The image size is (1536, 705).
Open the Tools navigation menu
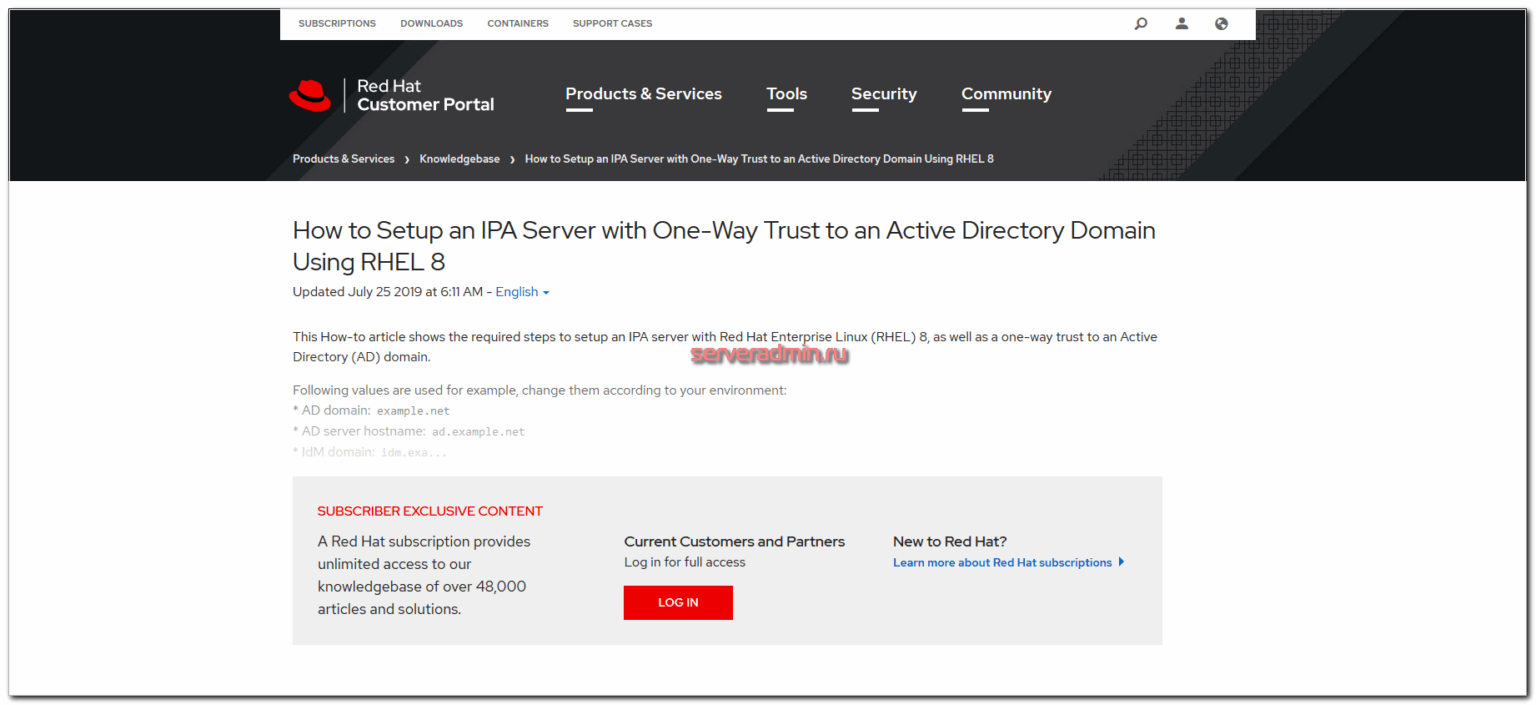(x=786, y=93)
